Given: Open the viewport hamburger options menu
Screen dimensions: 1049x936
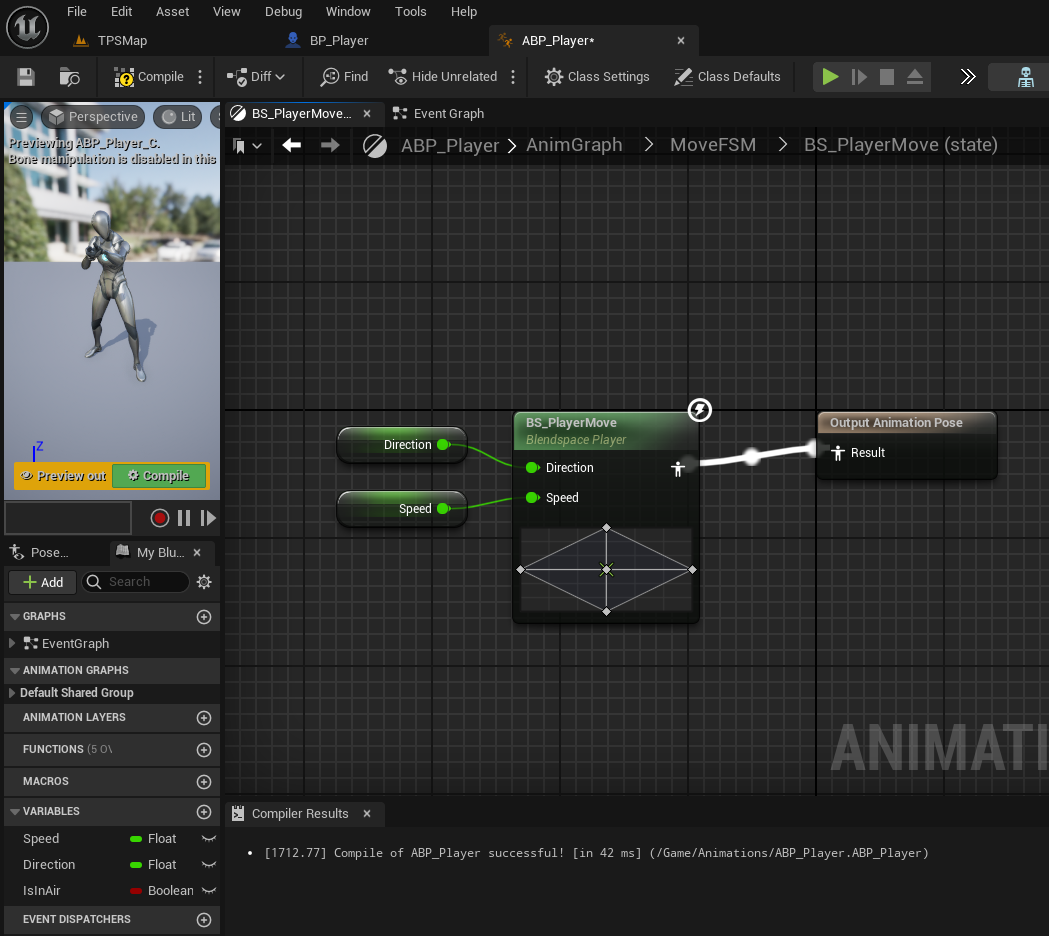Looking at the screenshot, I should [21, 117].
